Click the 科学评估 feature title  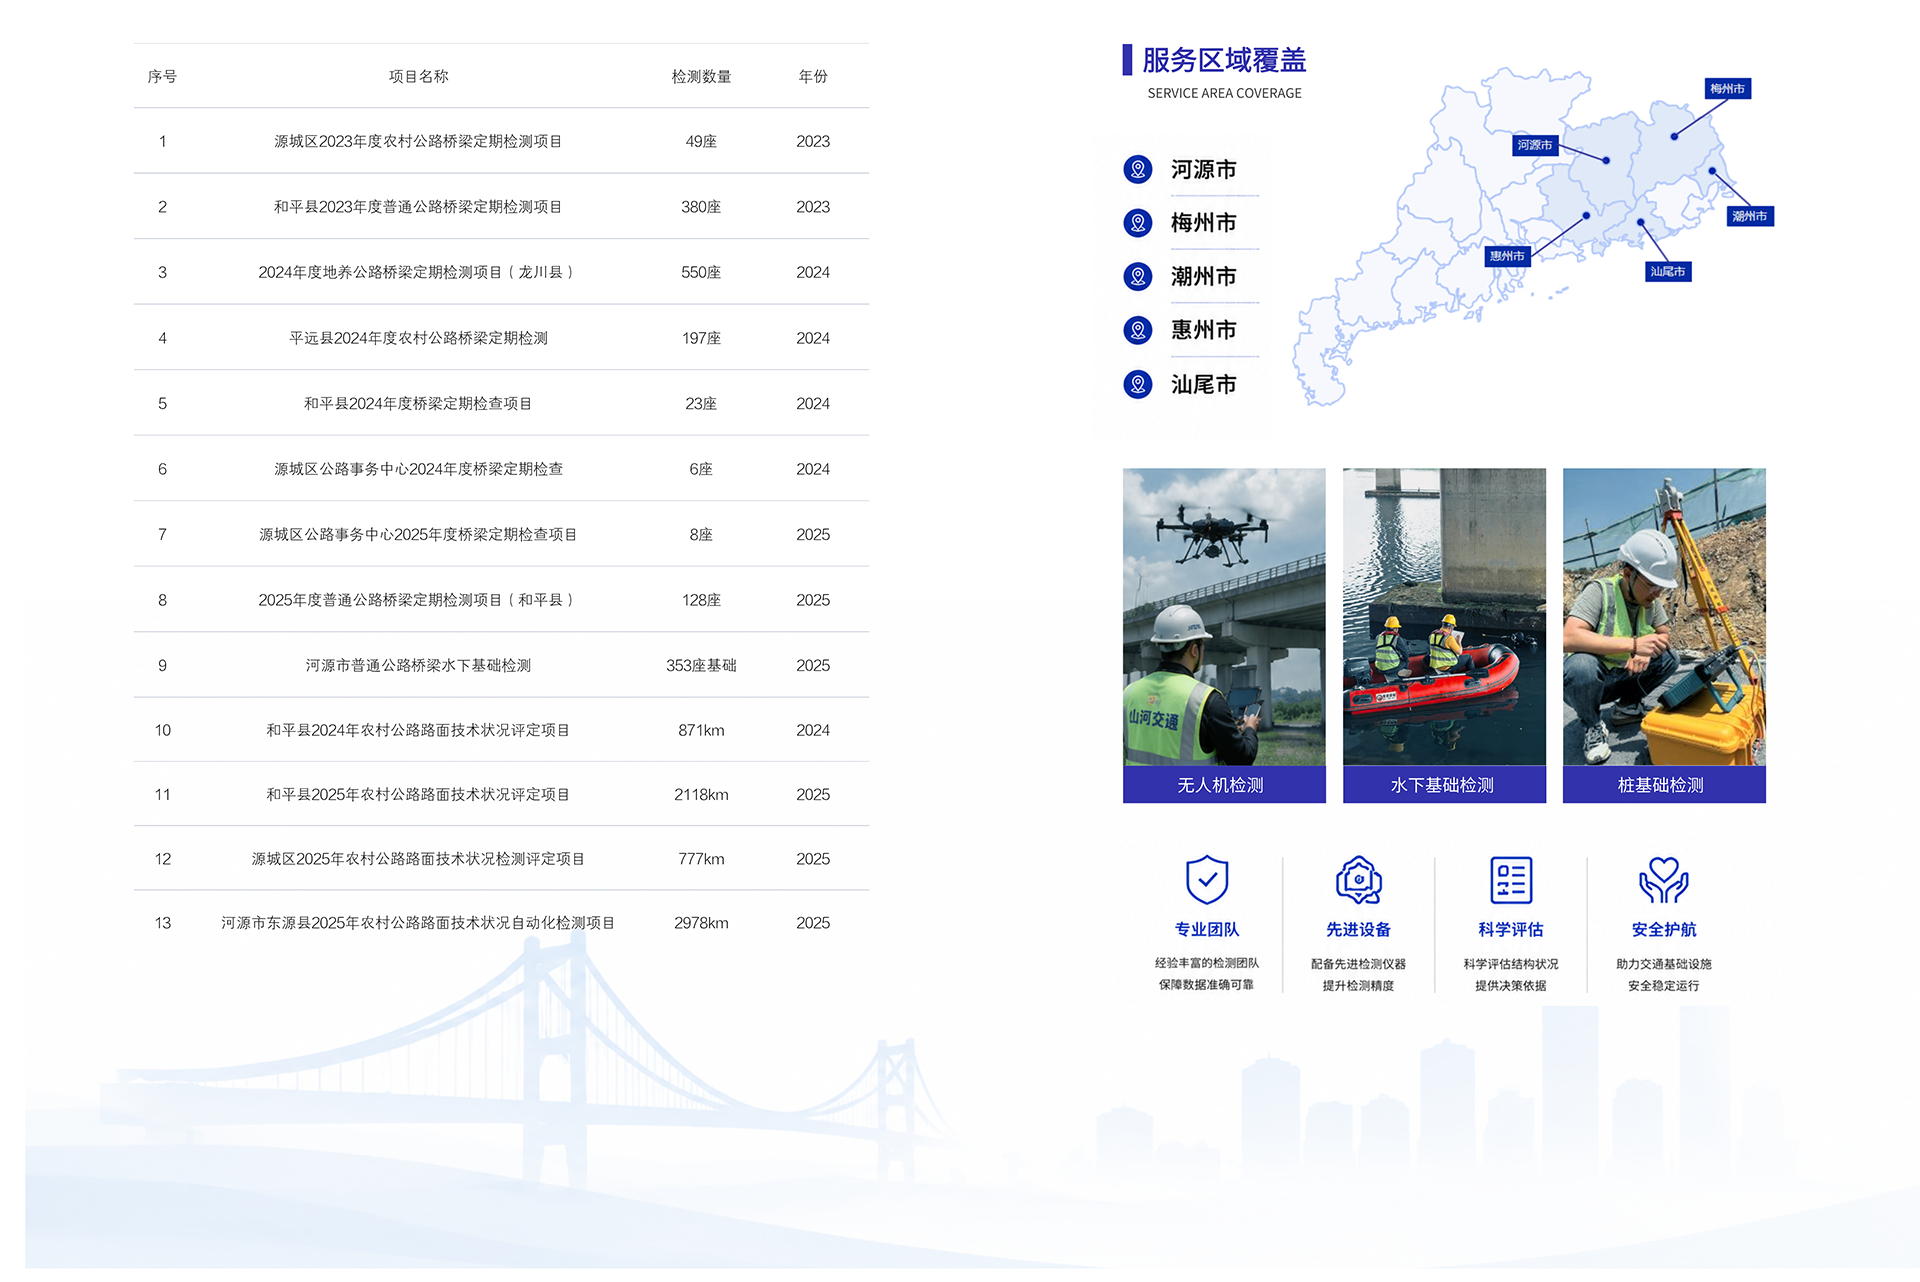click(x=1511, y=929)
